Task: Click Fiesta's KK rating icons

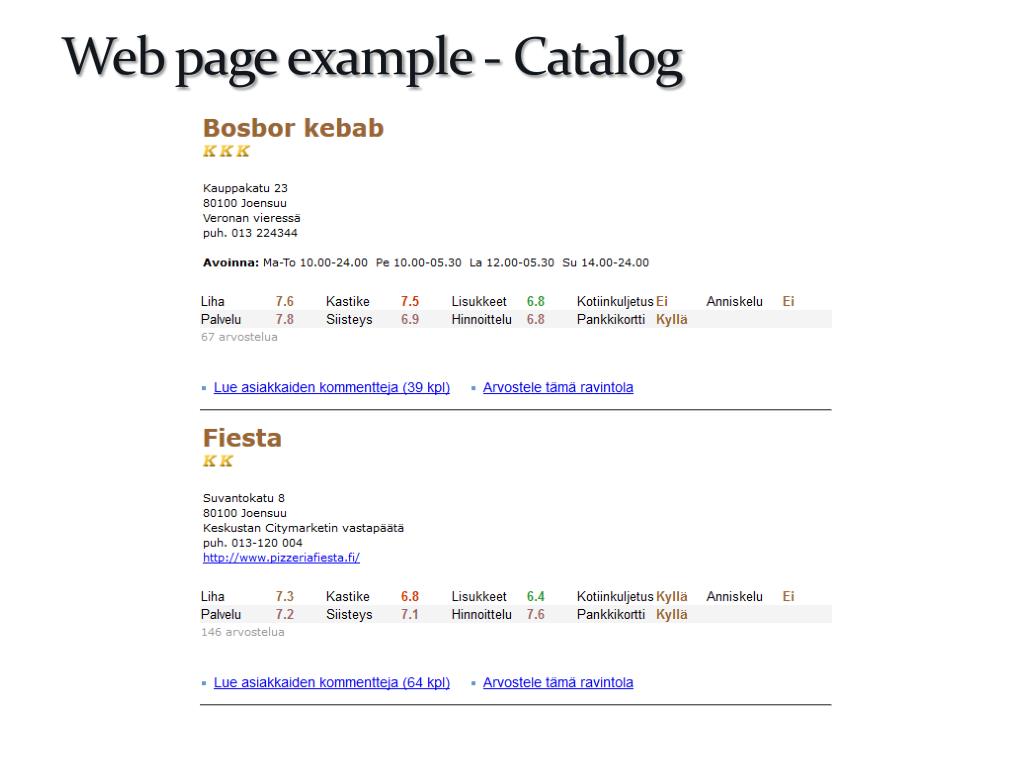Action: [218, 461]
